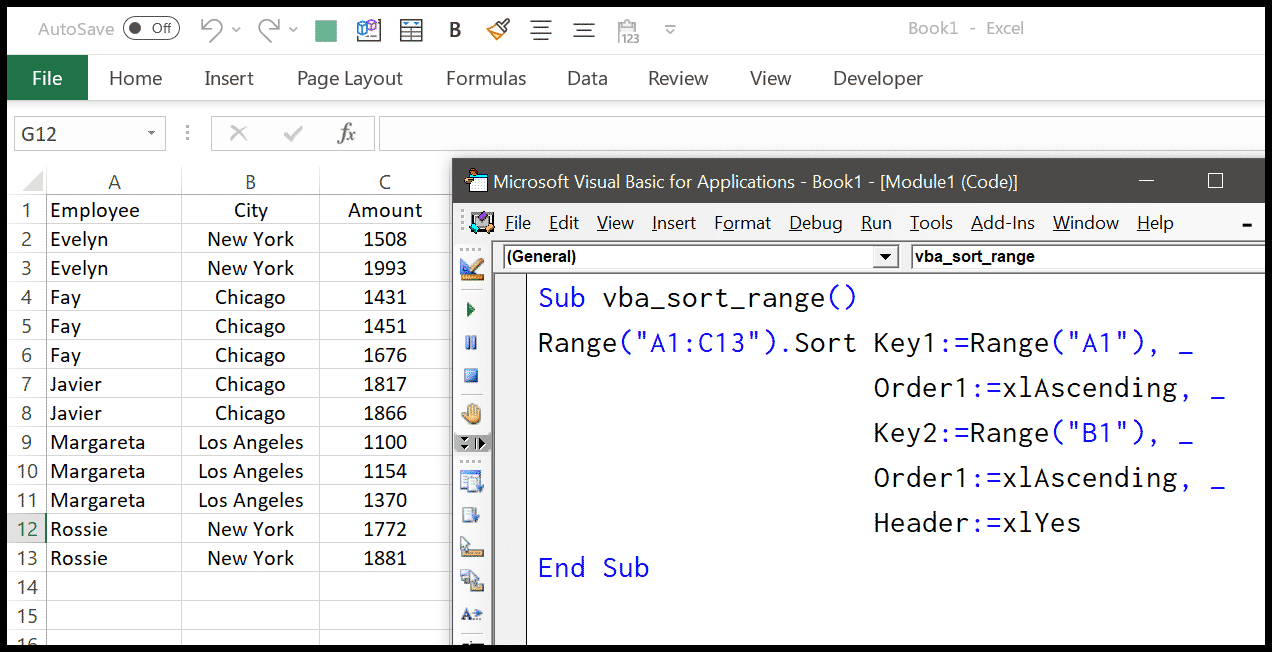Image resolution: width=1272 pixels, height=652 pixels.
Task: Select the Employee header cell
Action: coord(114,210)
